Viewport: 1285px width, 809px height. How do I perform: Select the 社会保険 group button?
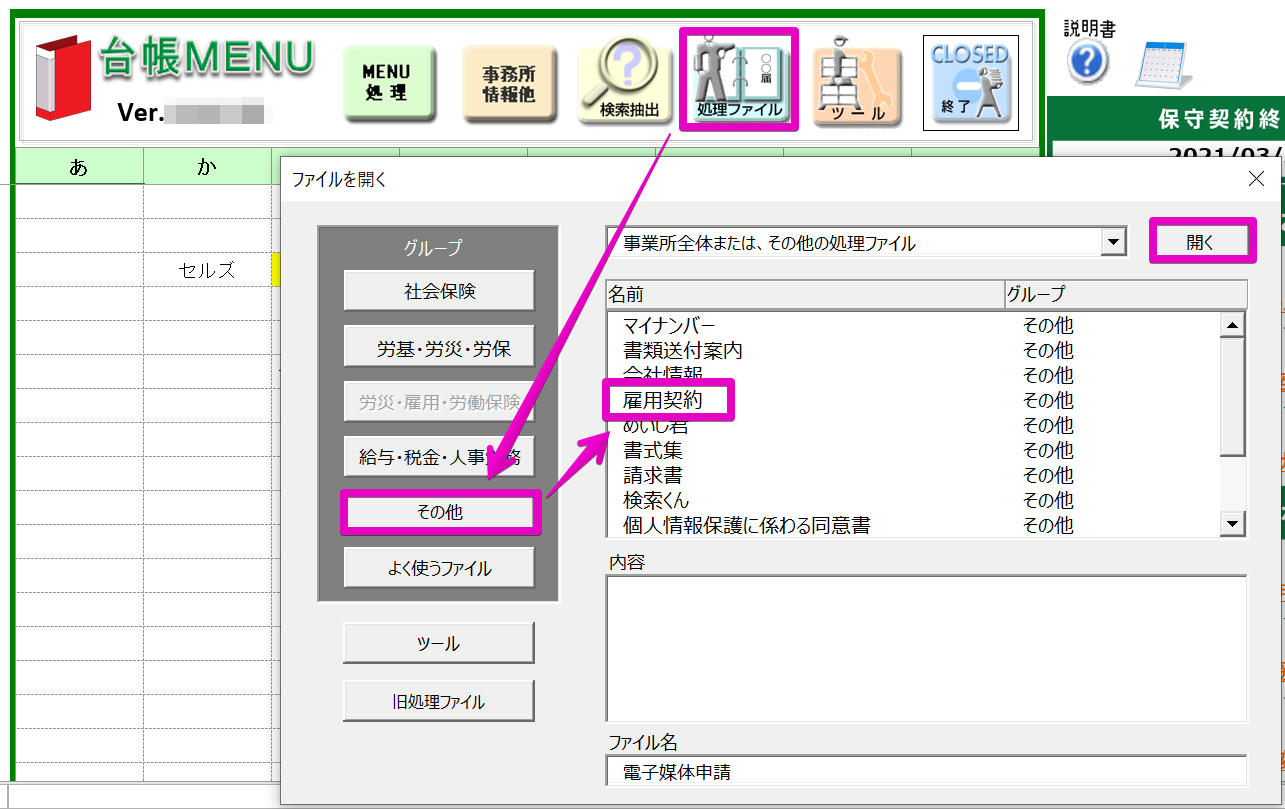[439, 291]
